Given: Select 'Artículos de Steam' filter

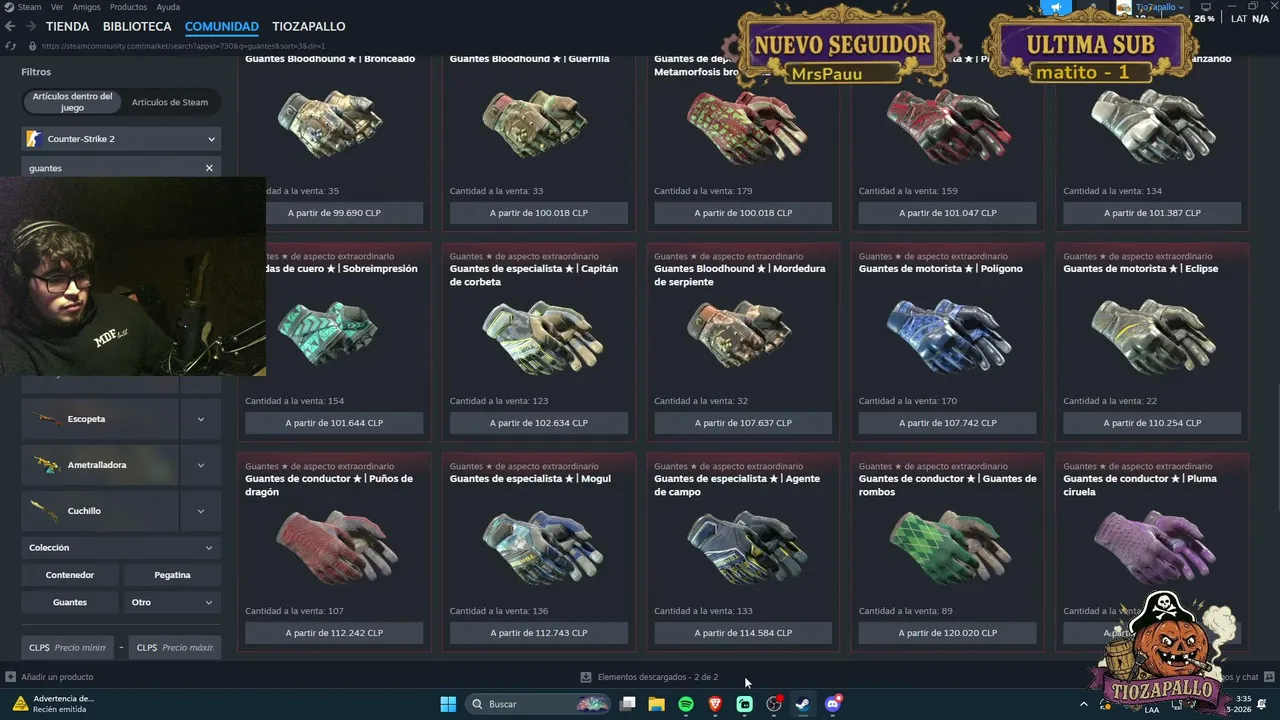Looking at the screenshot, I should 170,102.
